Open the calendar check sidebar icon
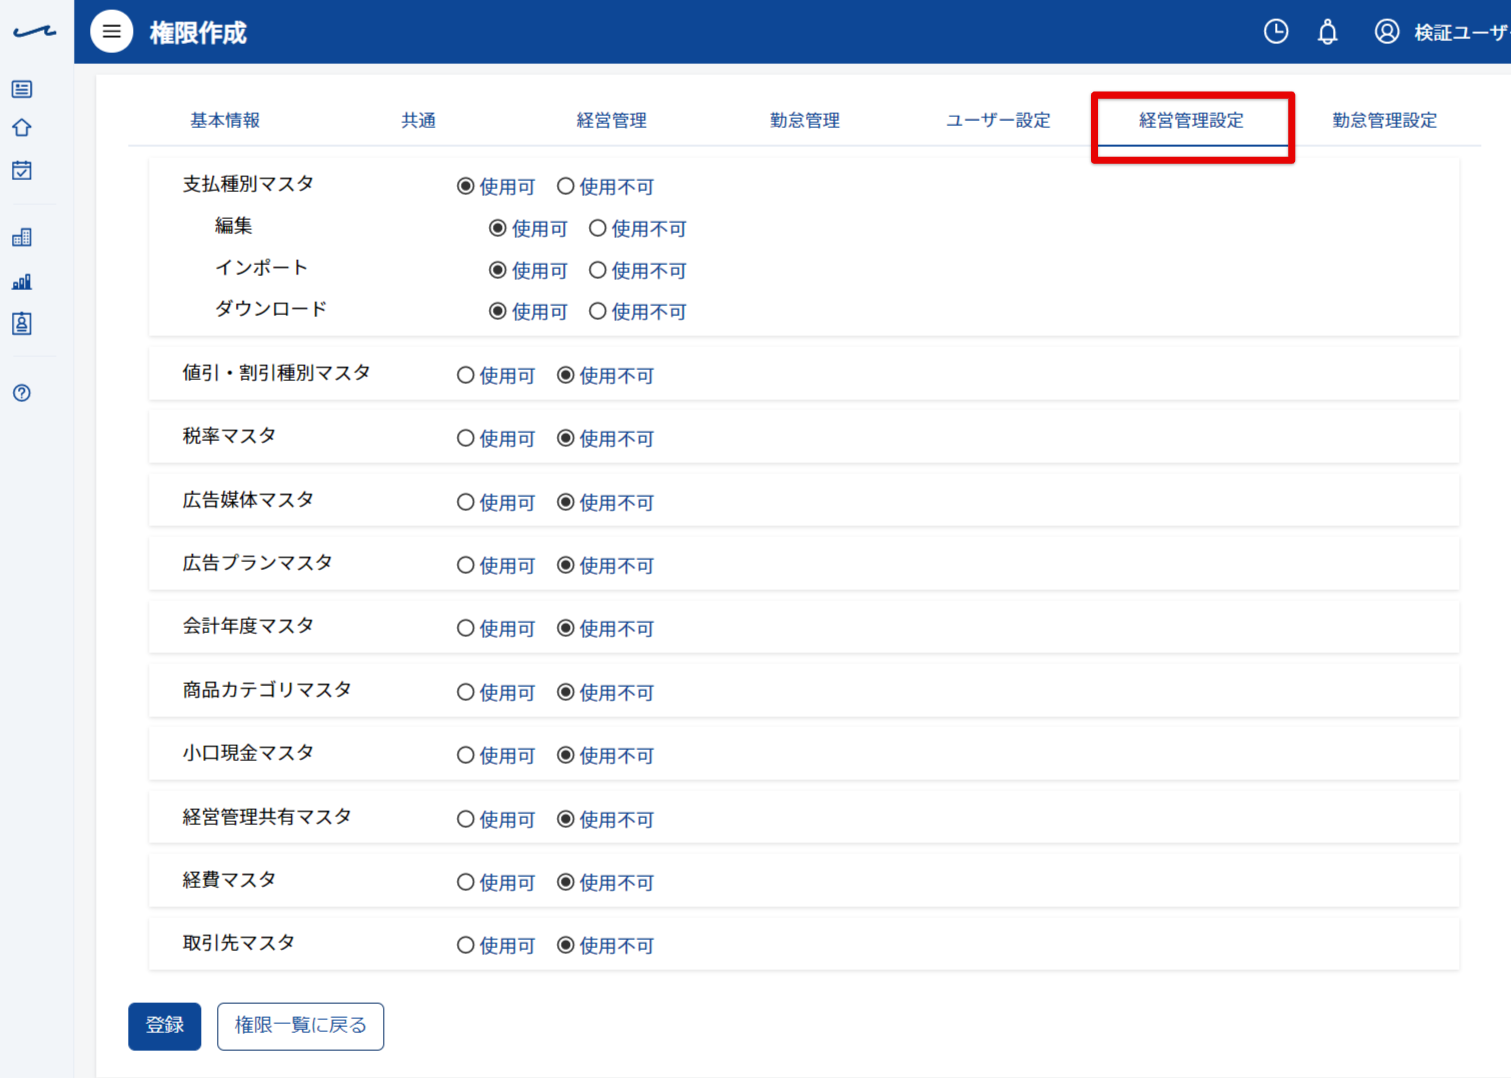Viewport: 1511px width, 1078px height. pyautogui.click(x=22, y=170)
